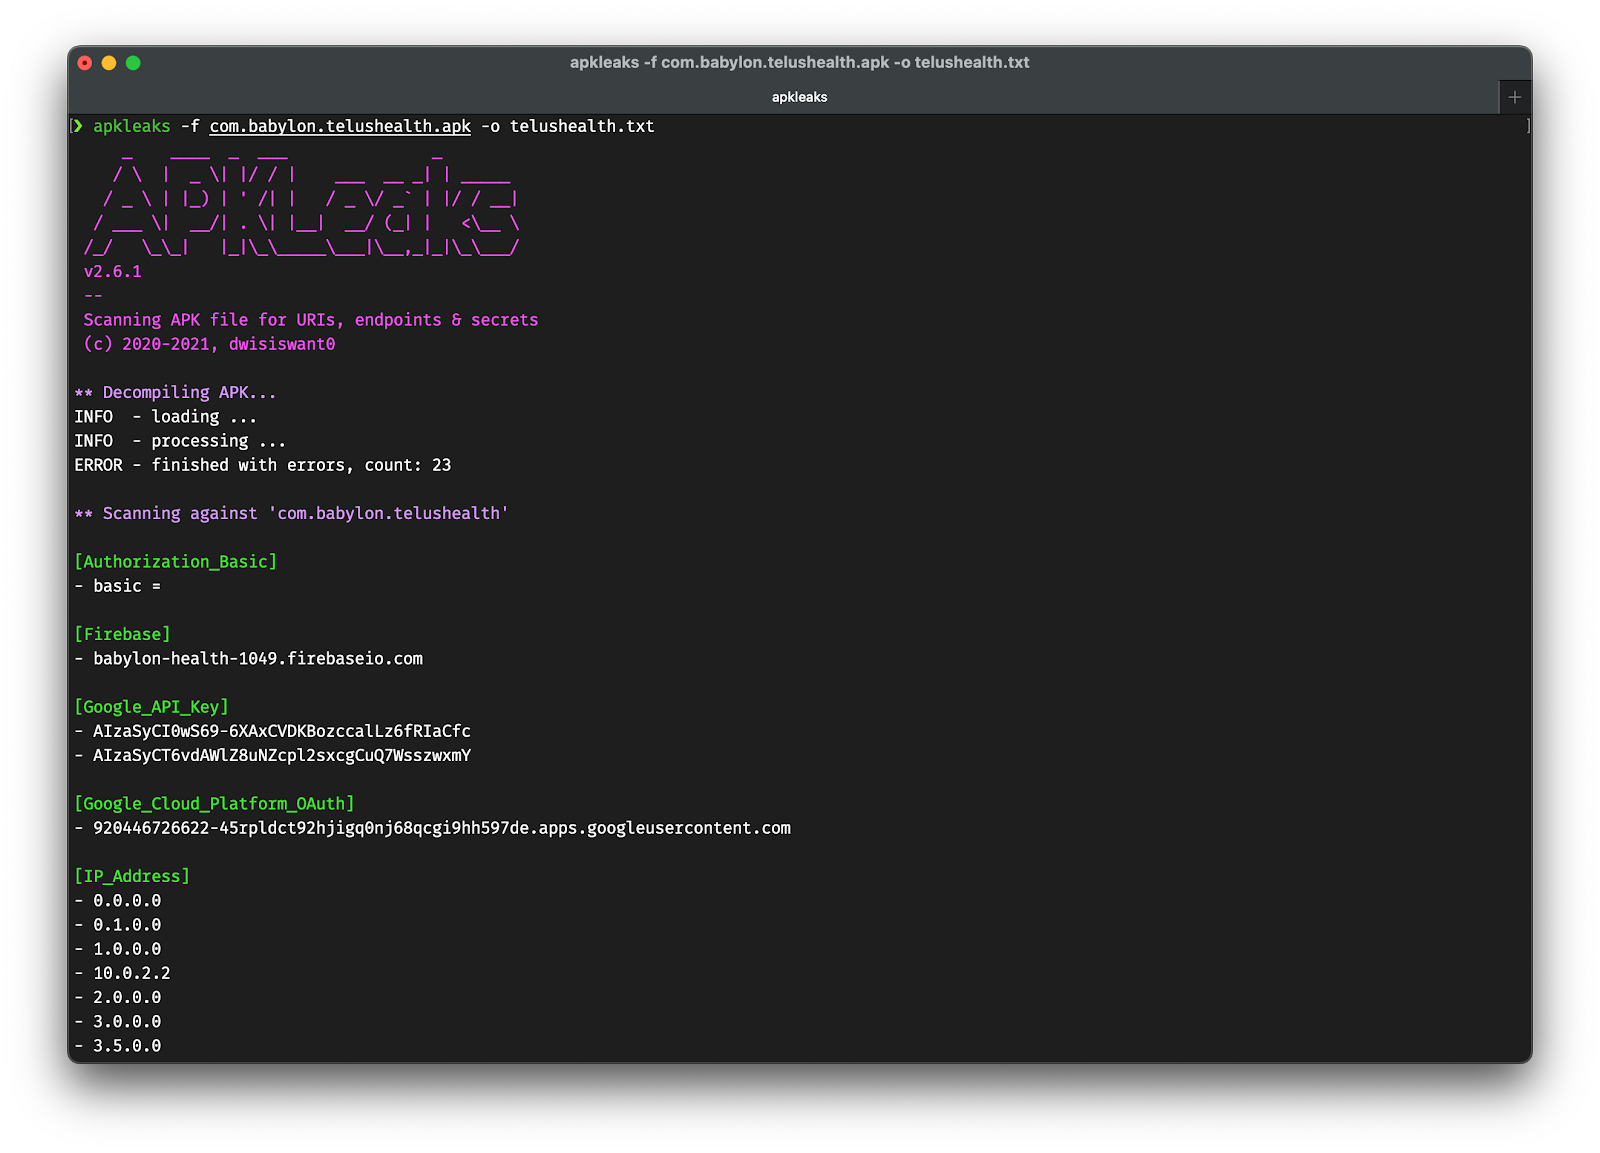The height and width of the screenshot is (1153, 1600).
Task: Click babylon-health-1049.firebaseio.com URL
Action: coord(258,659)
